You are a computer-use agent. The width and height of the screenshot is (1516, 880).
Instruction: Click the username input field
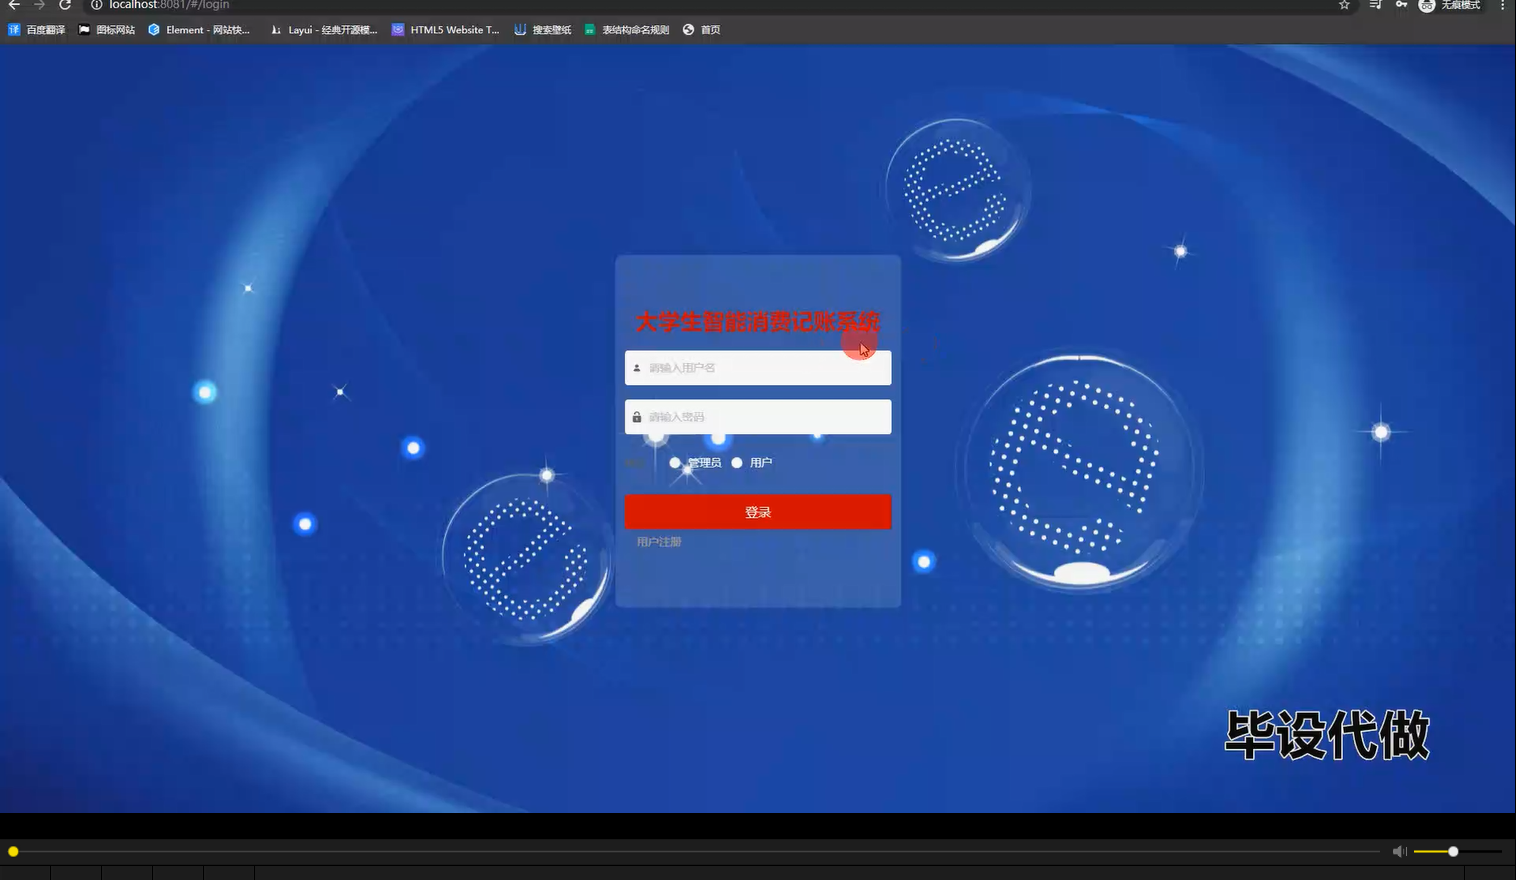(x=758, y=368)
